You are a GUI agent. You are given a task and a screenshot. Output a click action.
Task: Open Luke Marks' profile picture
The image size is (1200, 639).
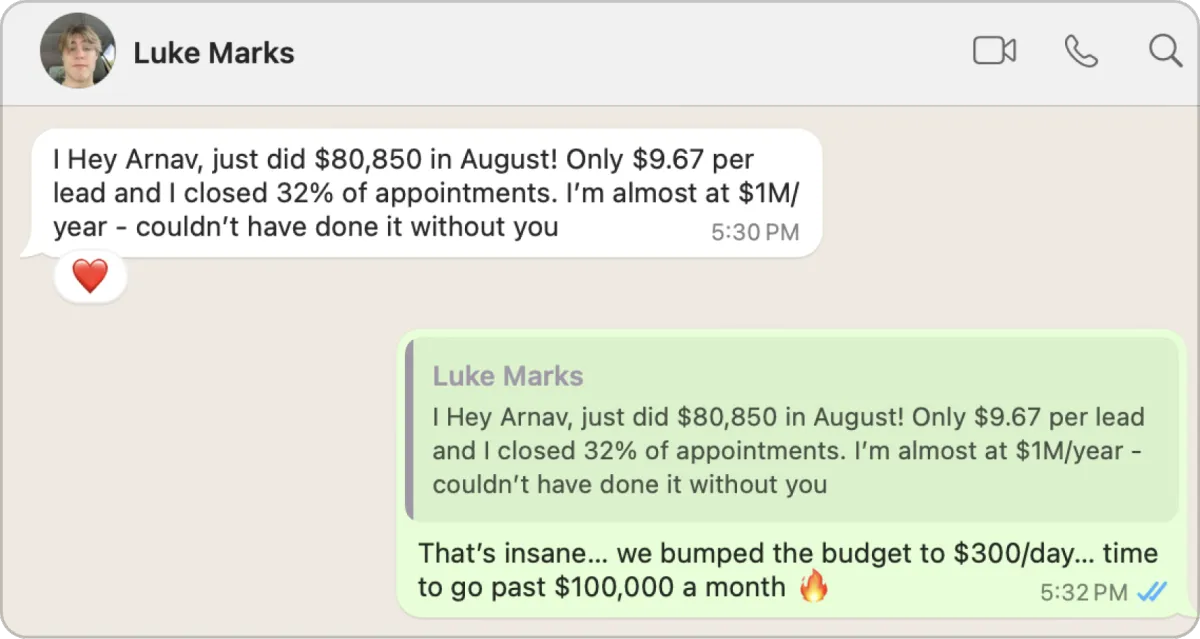click(x=77, y=51)
